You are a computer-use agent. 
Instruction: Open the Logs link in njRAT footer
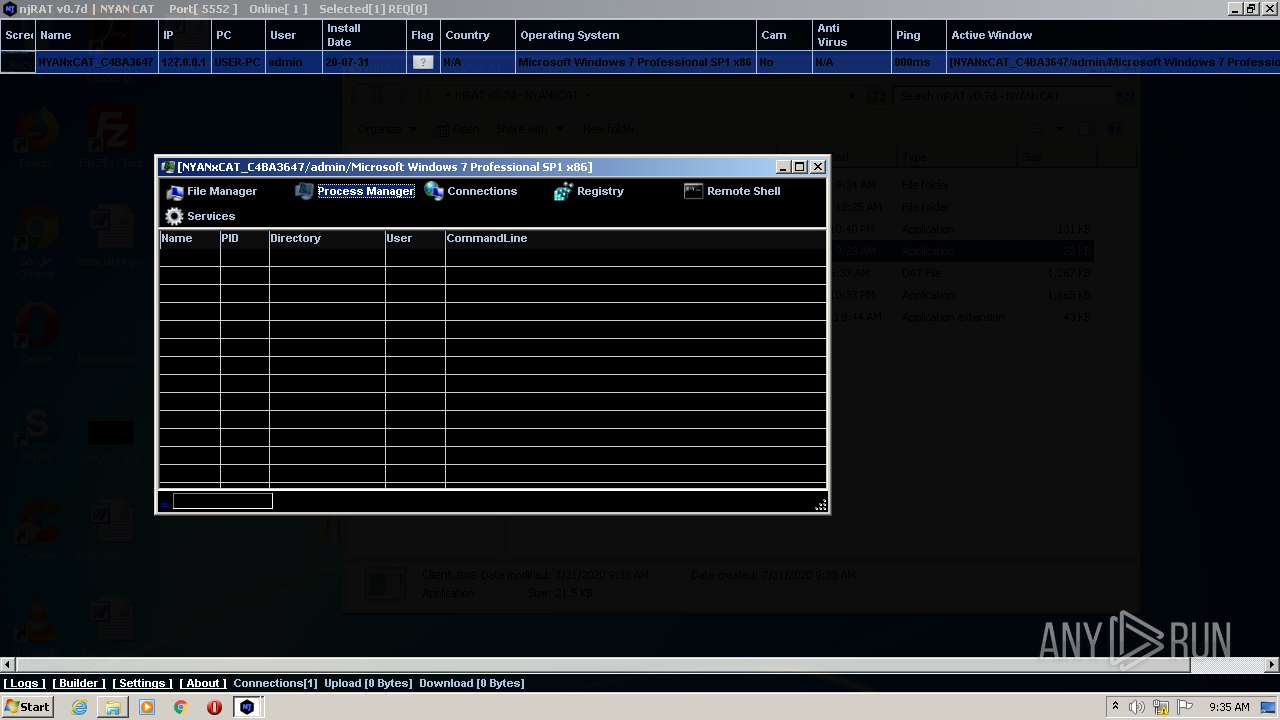24,683
